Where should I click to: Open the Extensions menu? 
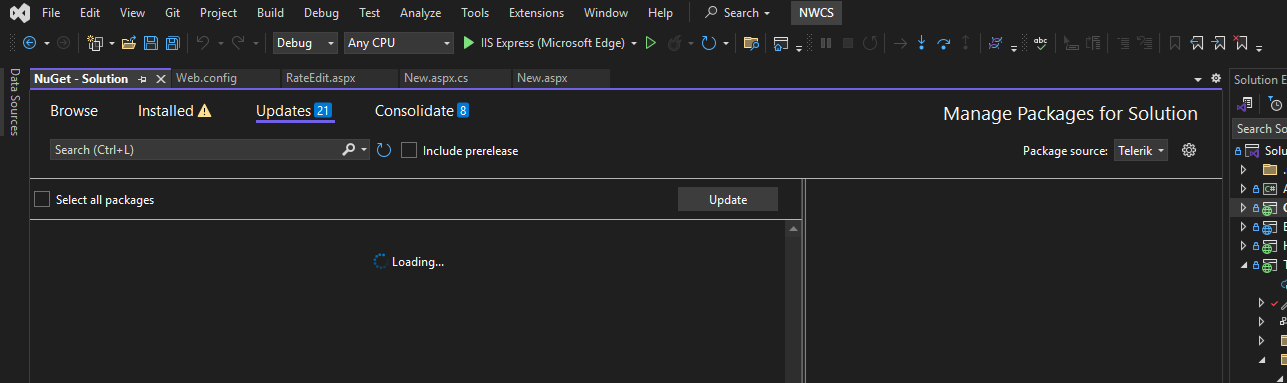coord(536,13)
